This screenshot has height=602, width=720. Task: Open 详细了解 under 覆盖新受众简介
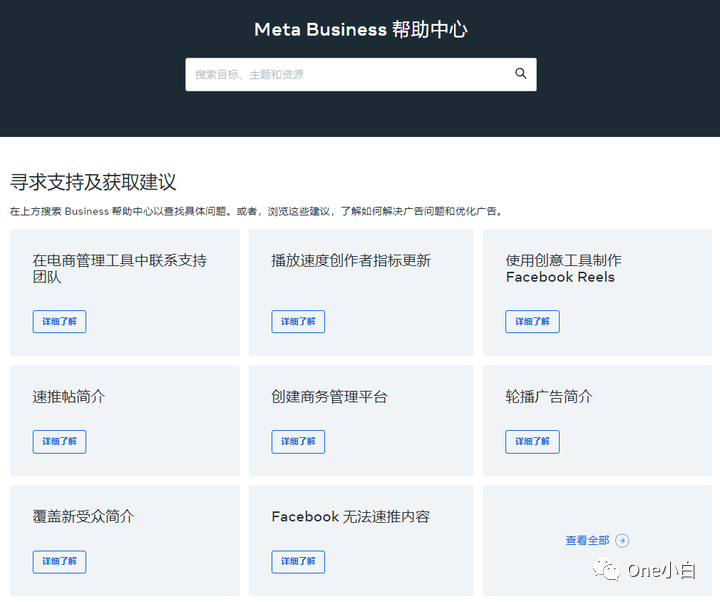(59, 562)
